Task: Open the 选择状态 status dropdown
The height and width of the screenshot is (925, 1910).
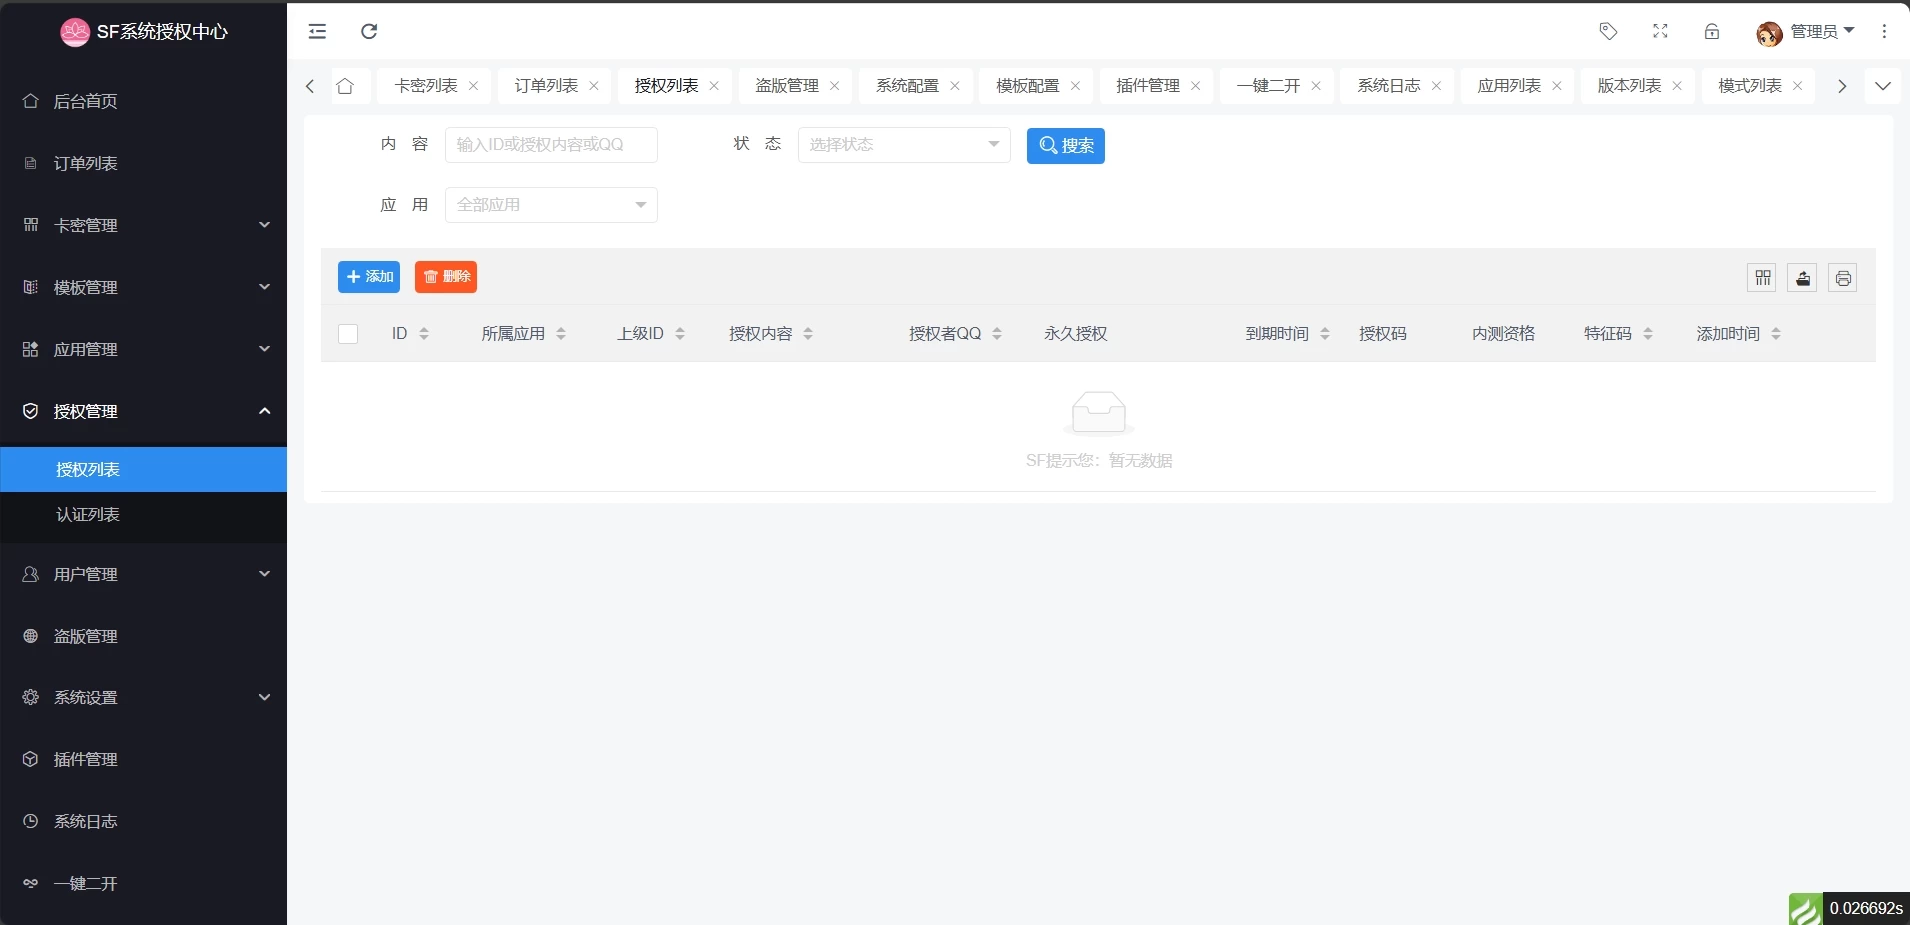Action: pyautogui.click(x=903, y=145)
